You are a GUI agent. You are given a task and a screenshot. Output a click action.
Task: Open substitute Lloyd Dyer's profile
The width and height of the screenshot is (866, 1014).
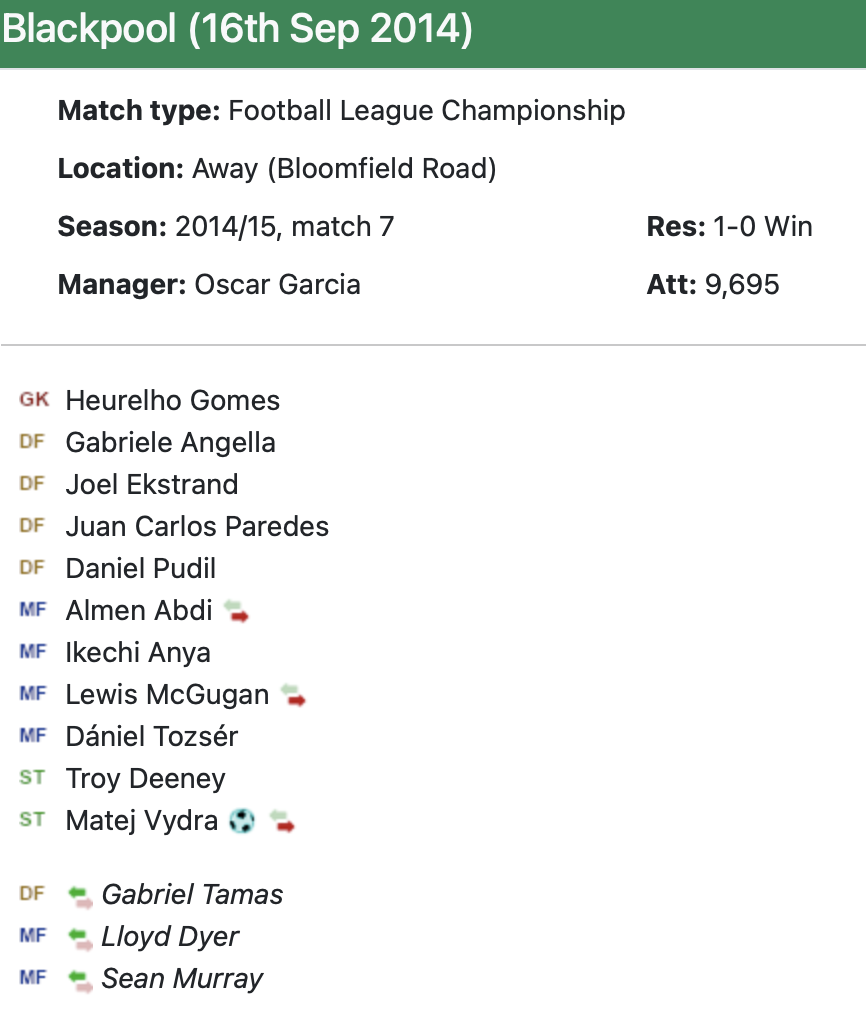click(x=170, y=937)
